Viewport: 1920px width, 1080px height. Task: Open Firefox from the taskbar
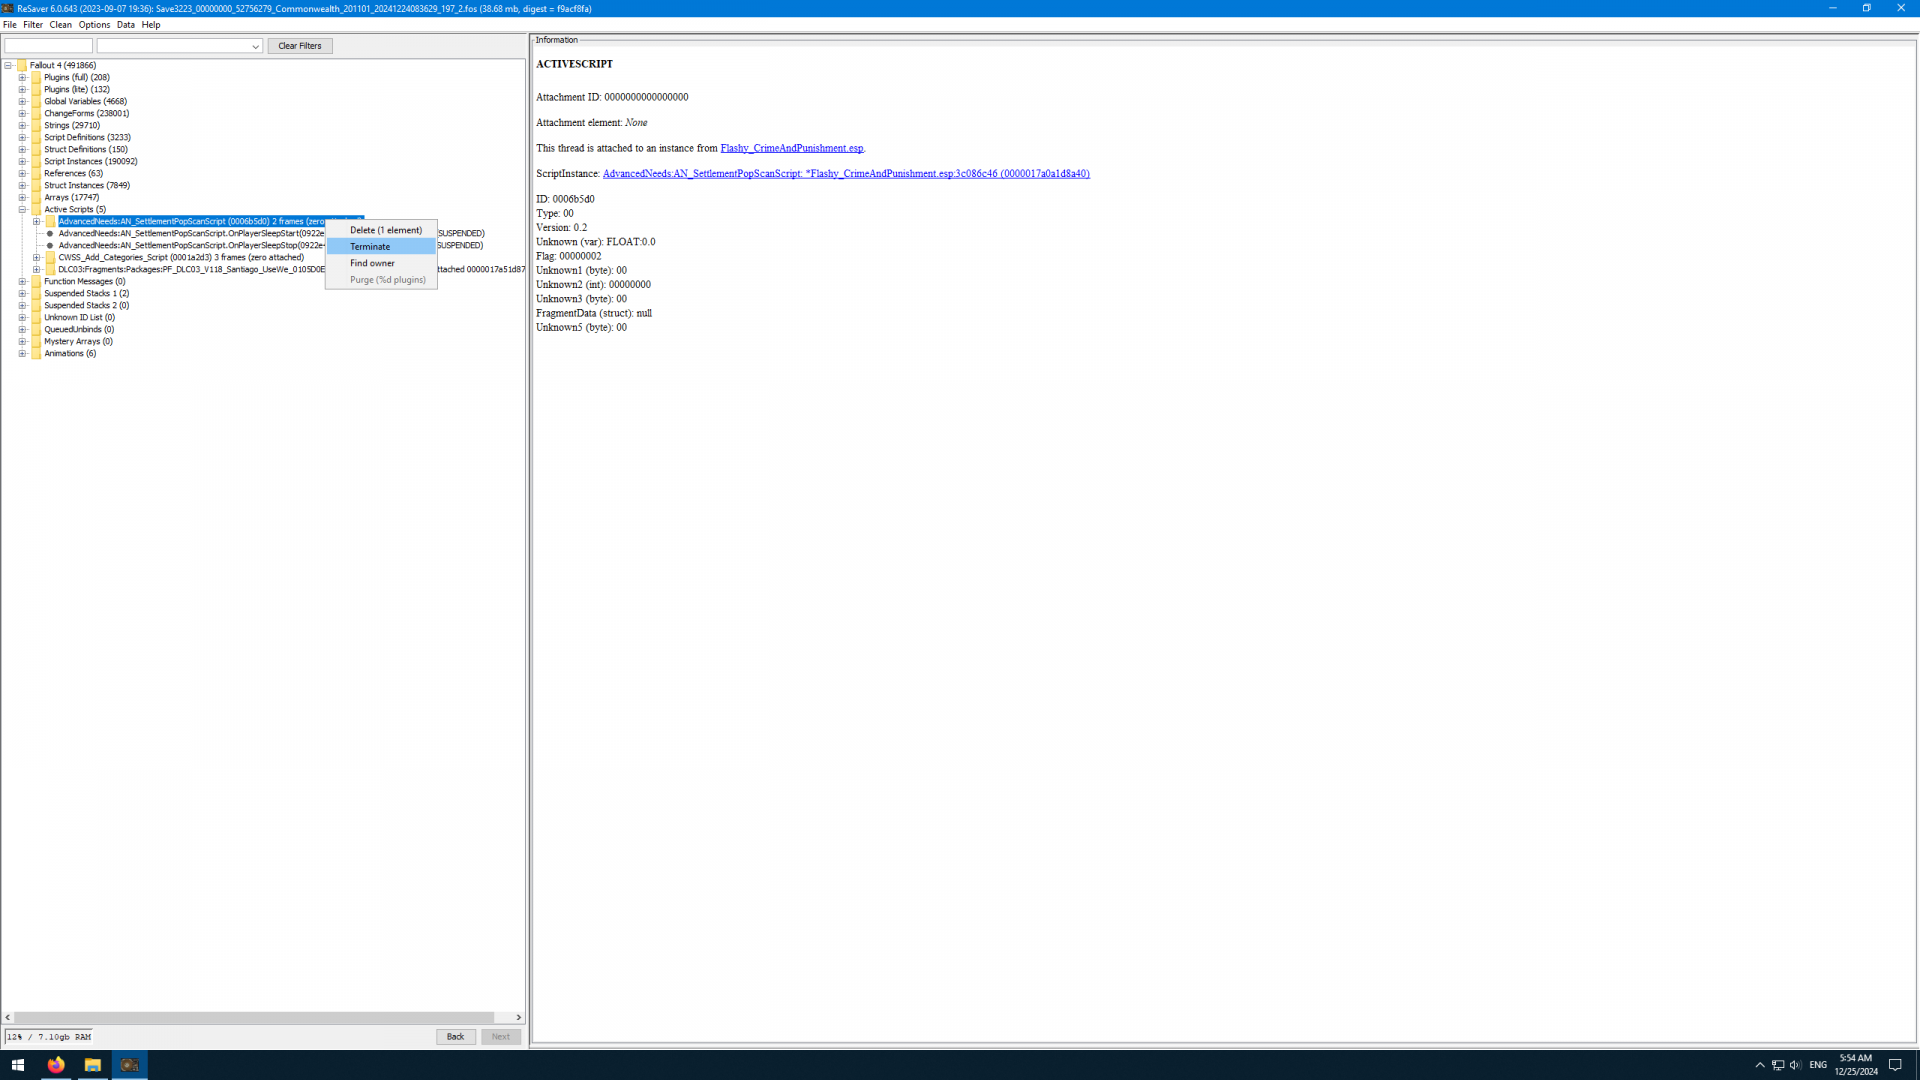click(56, 1065)
